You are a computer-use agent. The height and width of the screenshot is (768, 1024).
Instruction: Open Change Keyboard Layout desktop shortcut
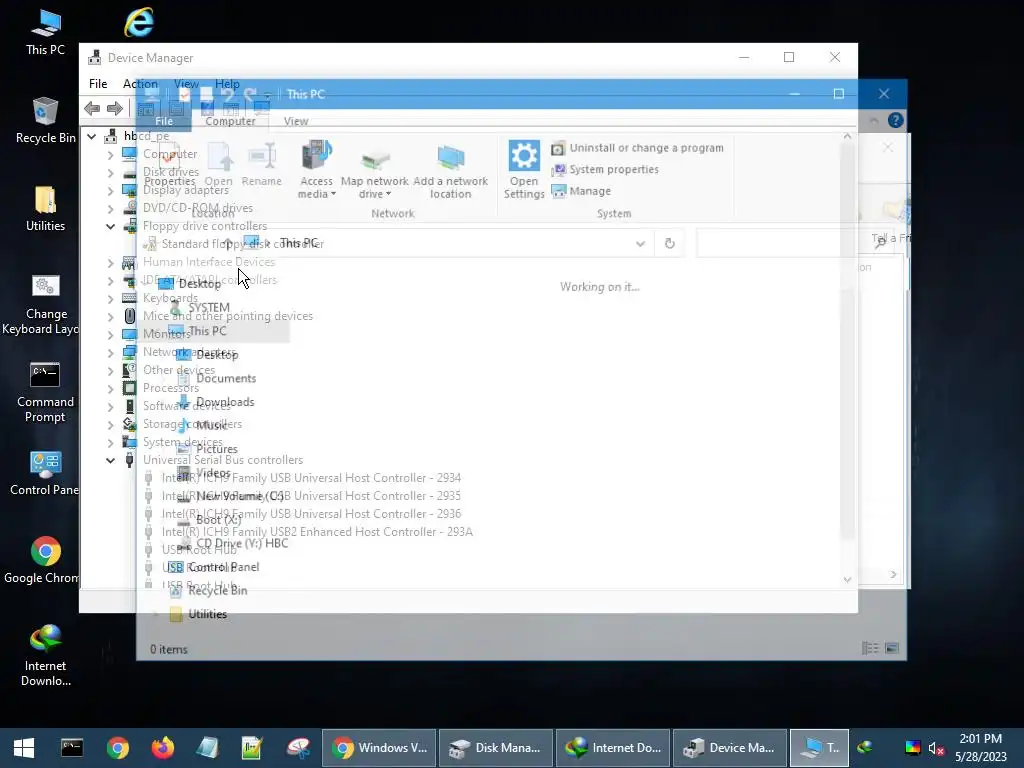tap(45, 304)
